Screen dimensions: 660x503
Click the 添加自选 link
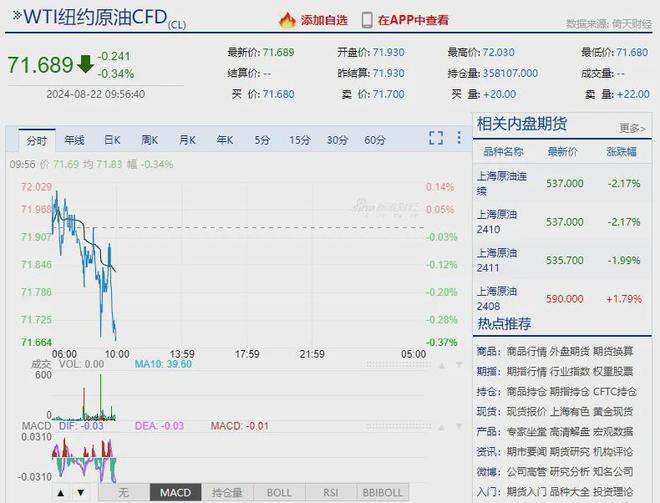click(324, 20)
